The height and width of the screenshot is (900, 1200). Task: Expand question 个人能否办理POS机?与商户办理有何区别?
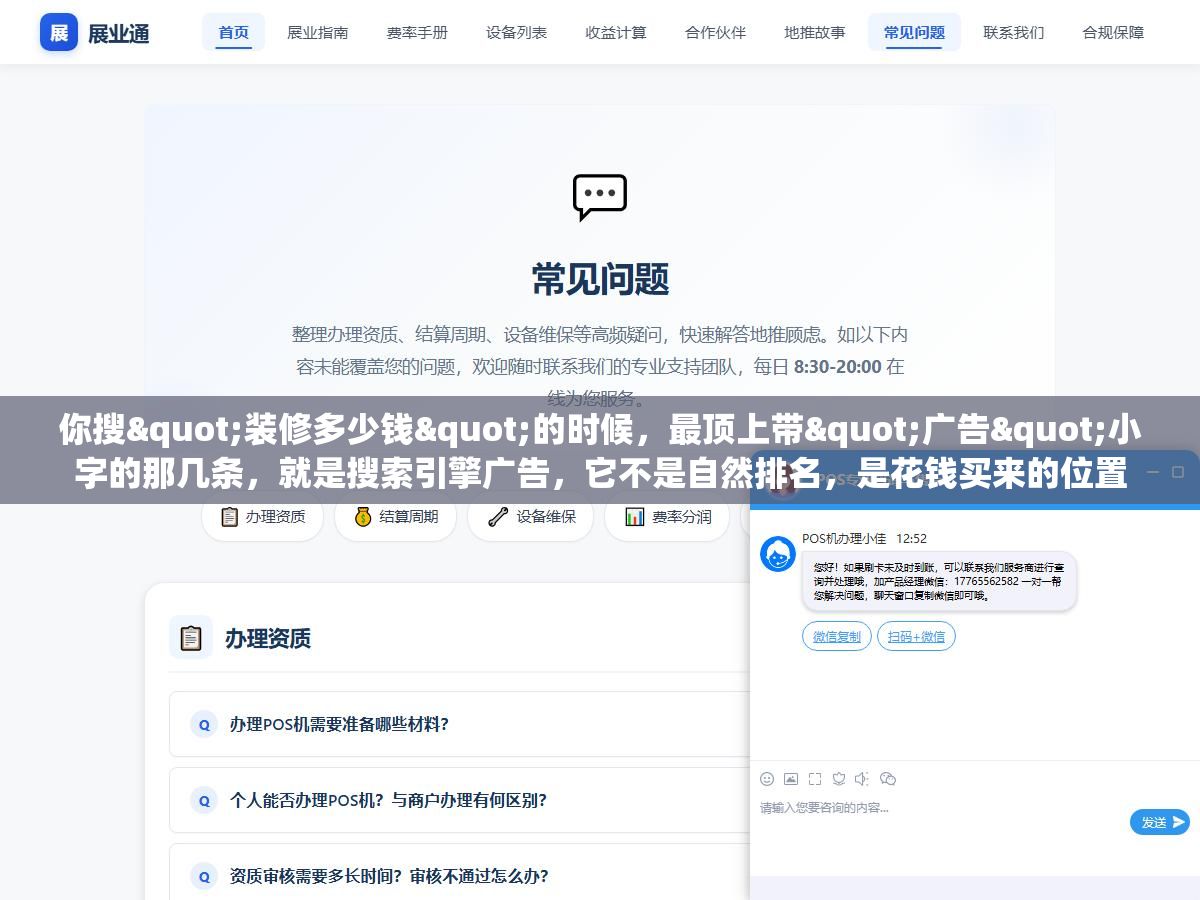[x=460, y=800]
